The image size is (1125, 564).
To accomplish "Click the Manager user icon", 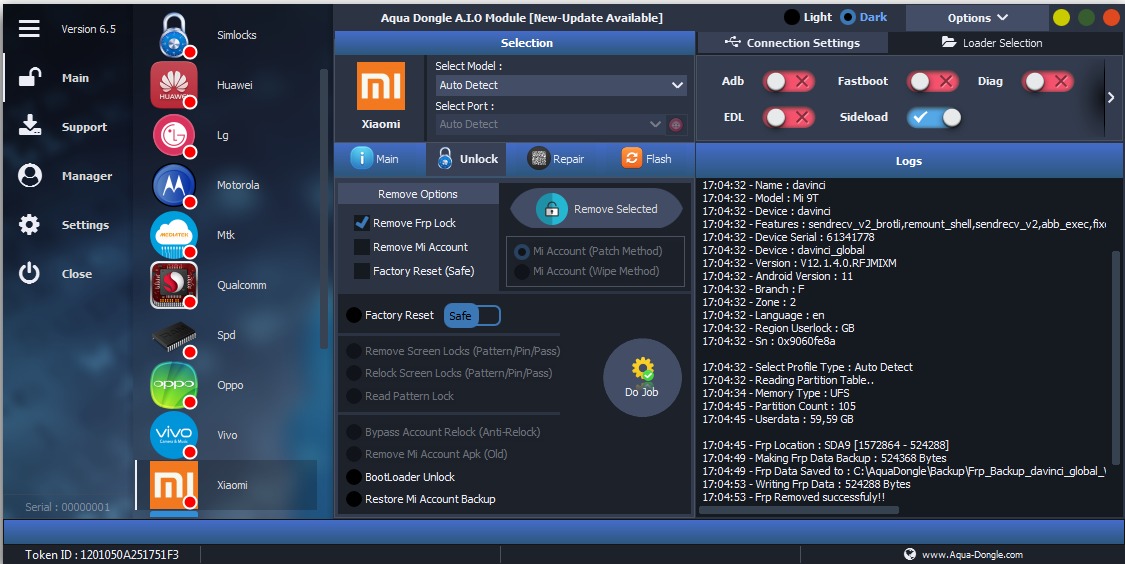I will pyautogui.click(x=29, y=175).
